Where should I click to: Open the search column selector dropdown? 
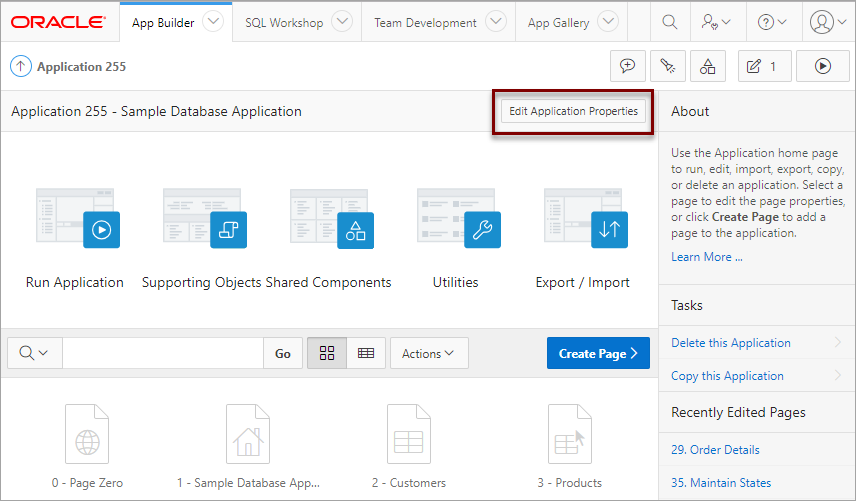tap(34, 353)
